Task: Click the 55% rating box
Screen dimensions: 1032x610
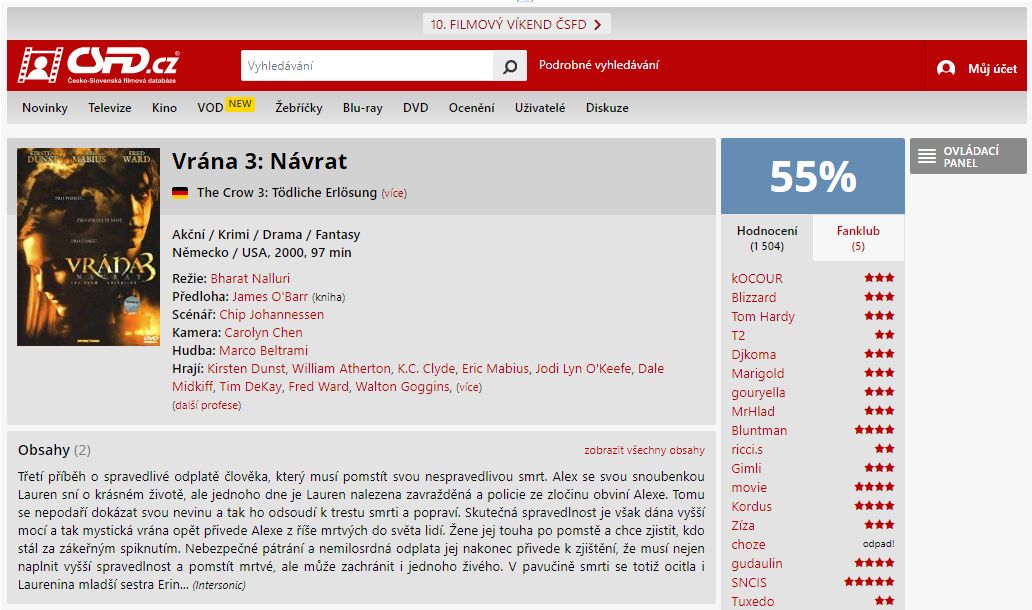Action: 812,176
